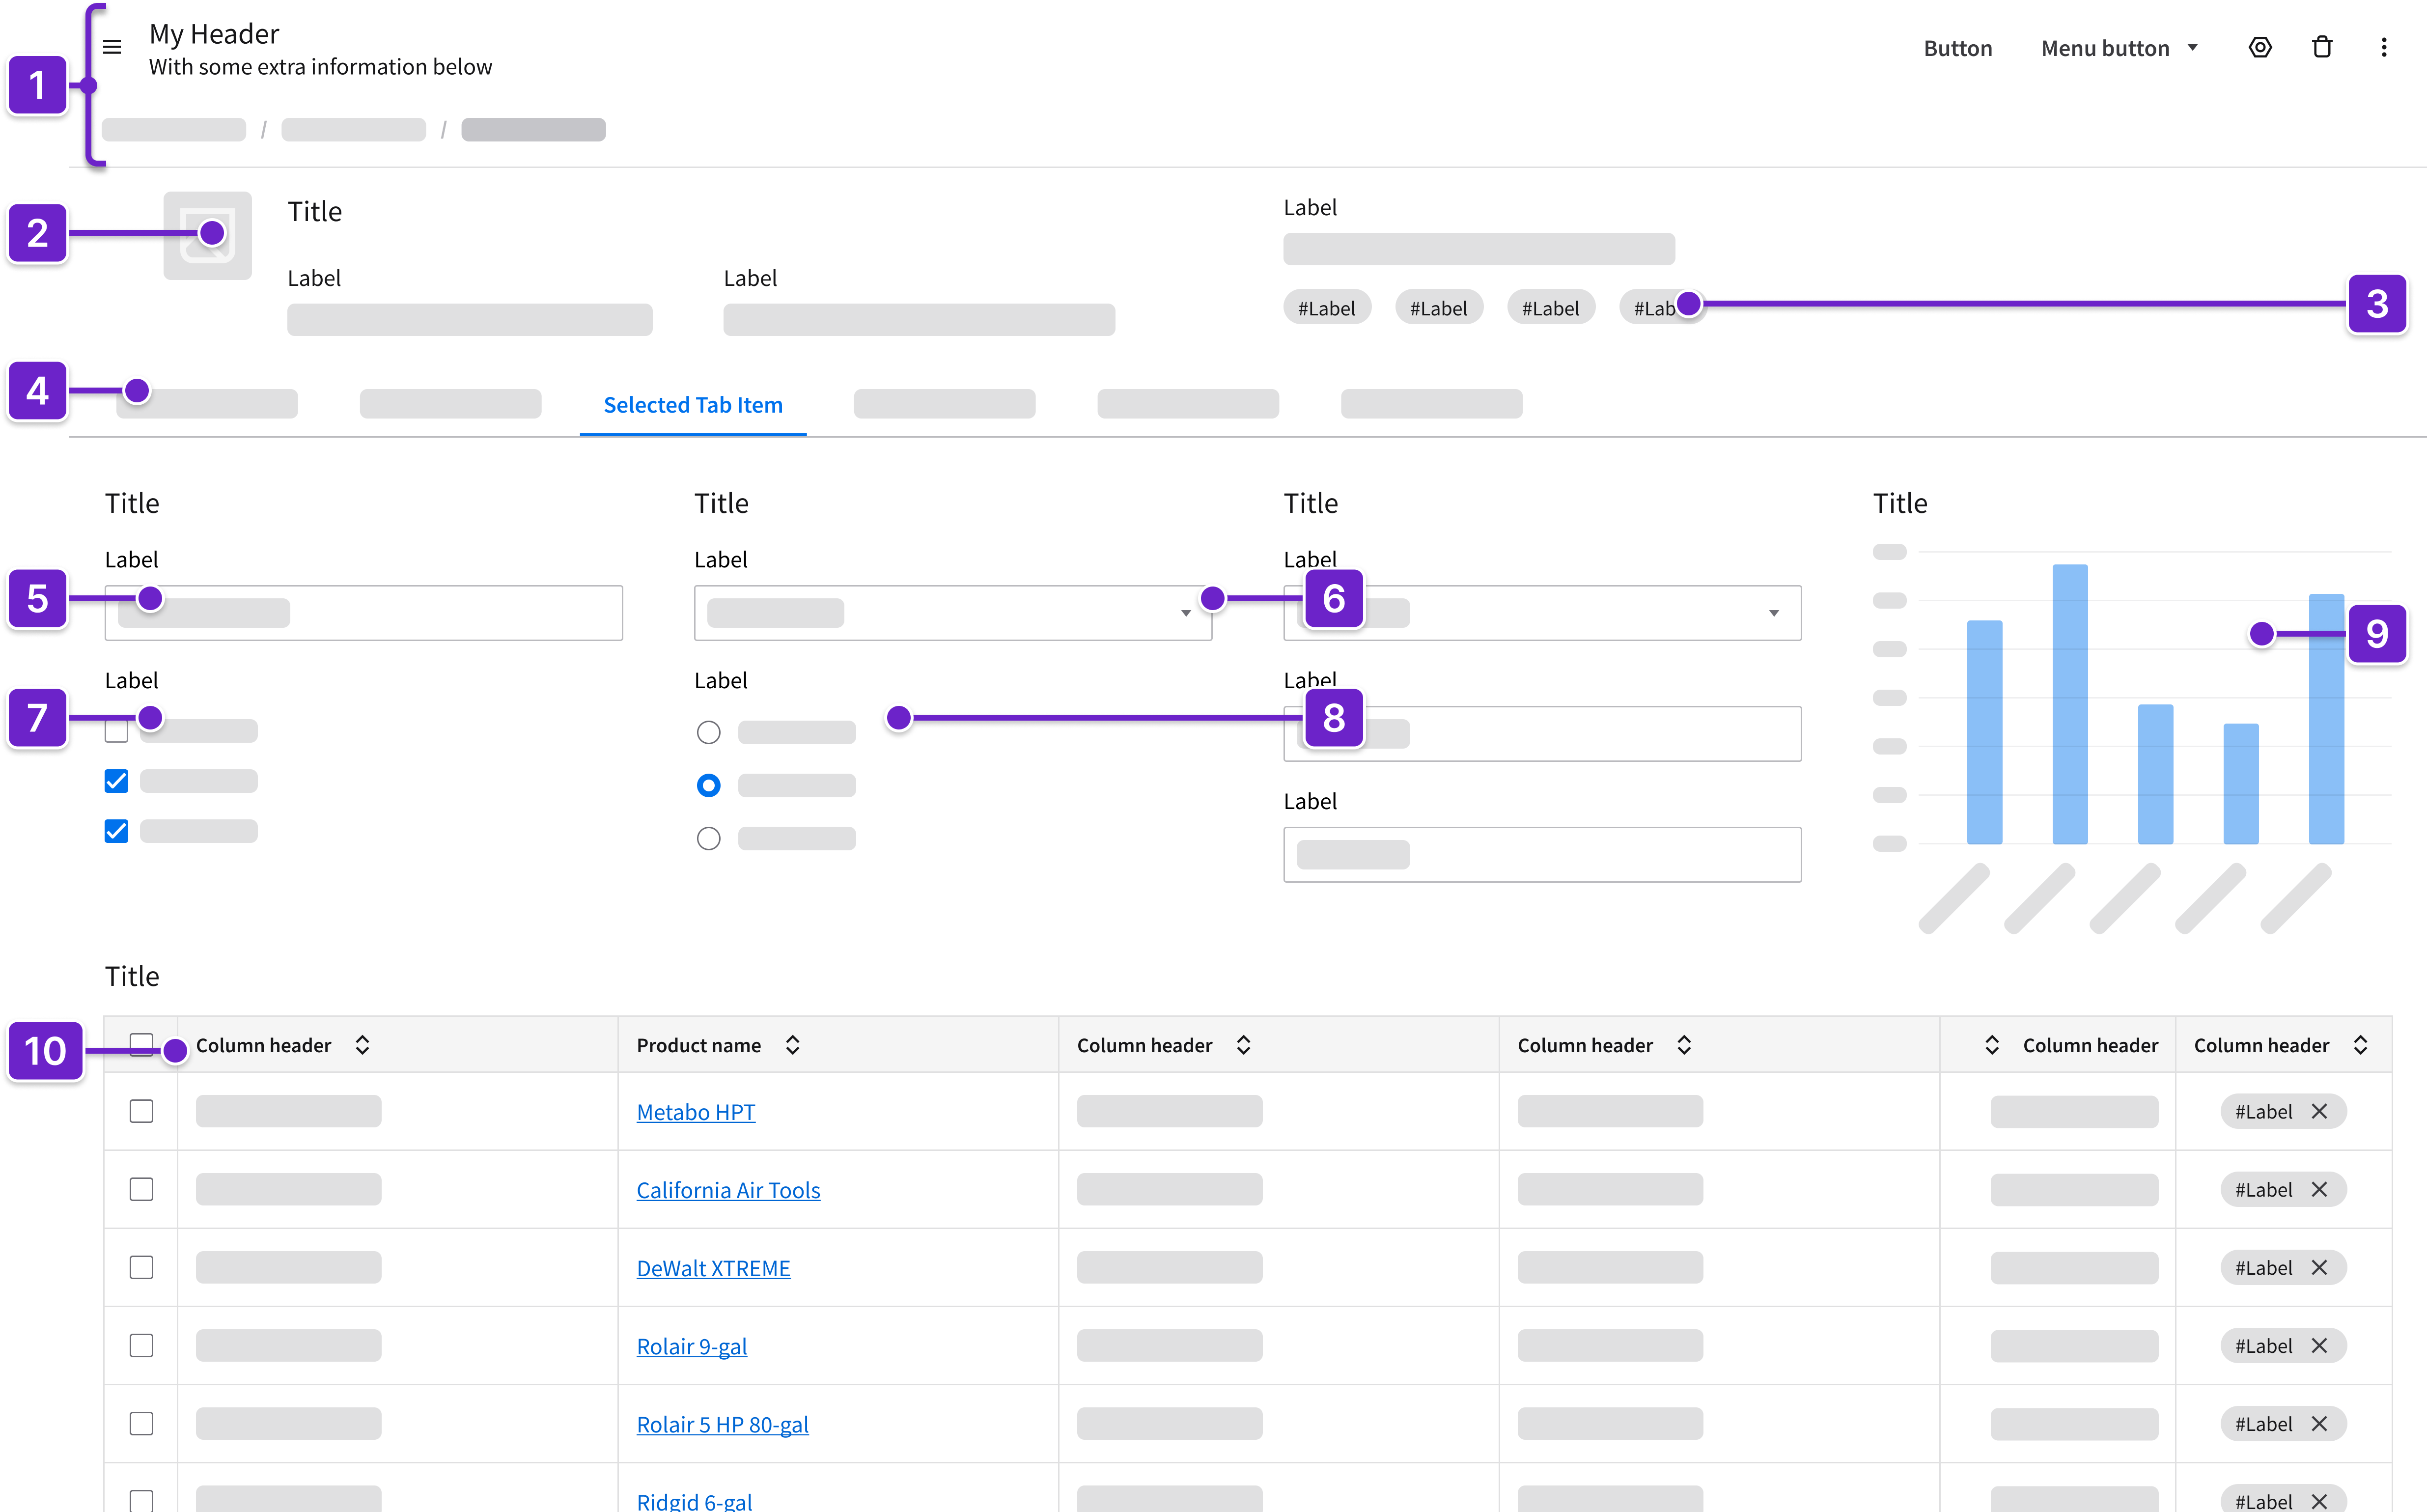Click the Button in the header

pyautogui.click(x=1957, y=48)
